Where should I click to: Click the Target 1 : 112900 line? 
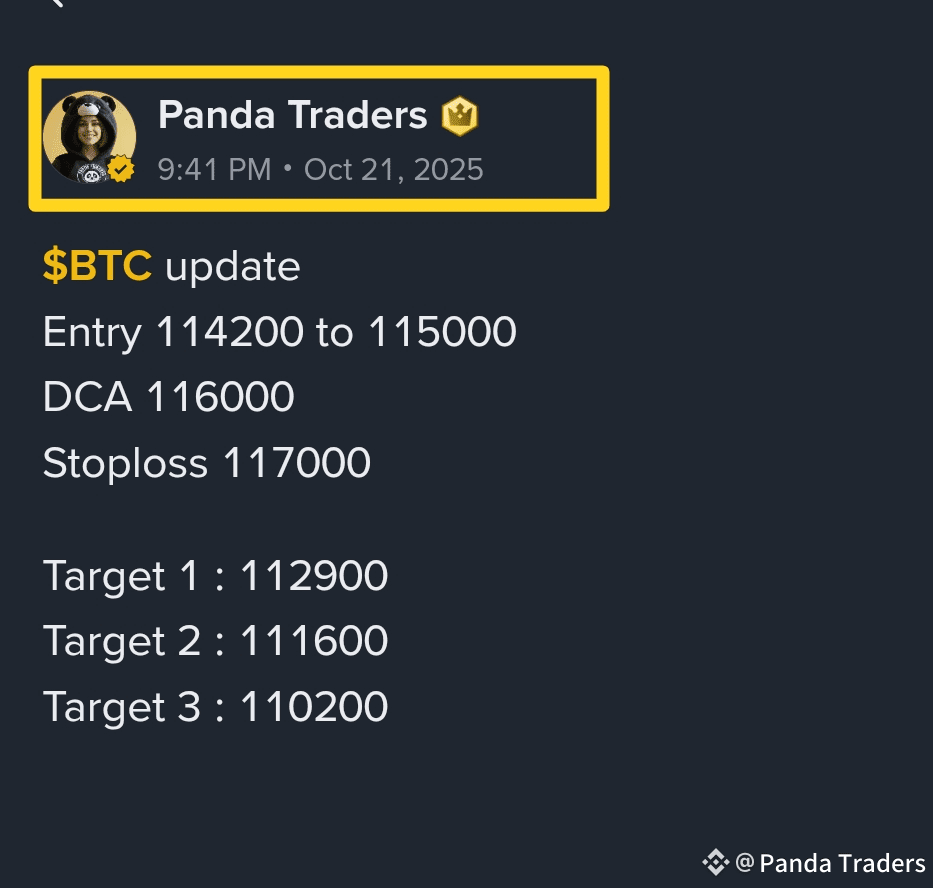pyautogui.click(x=215, y=576)
